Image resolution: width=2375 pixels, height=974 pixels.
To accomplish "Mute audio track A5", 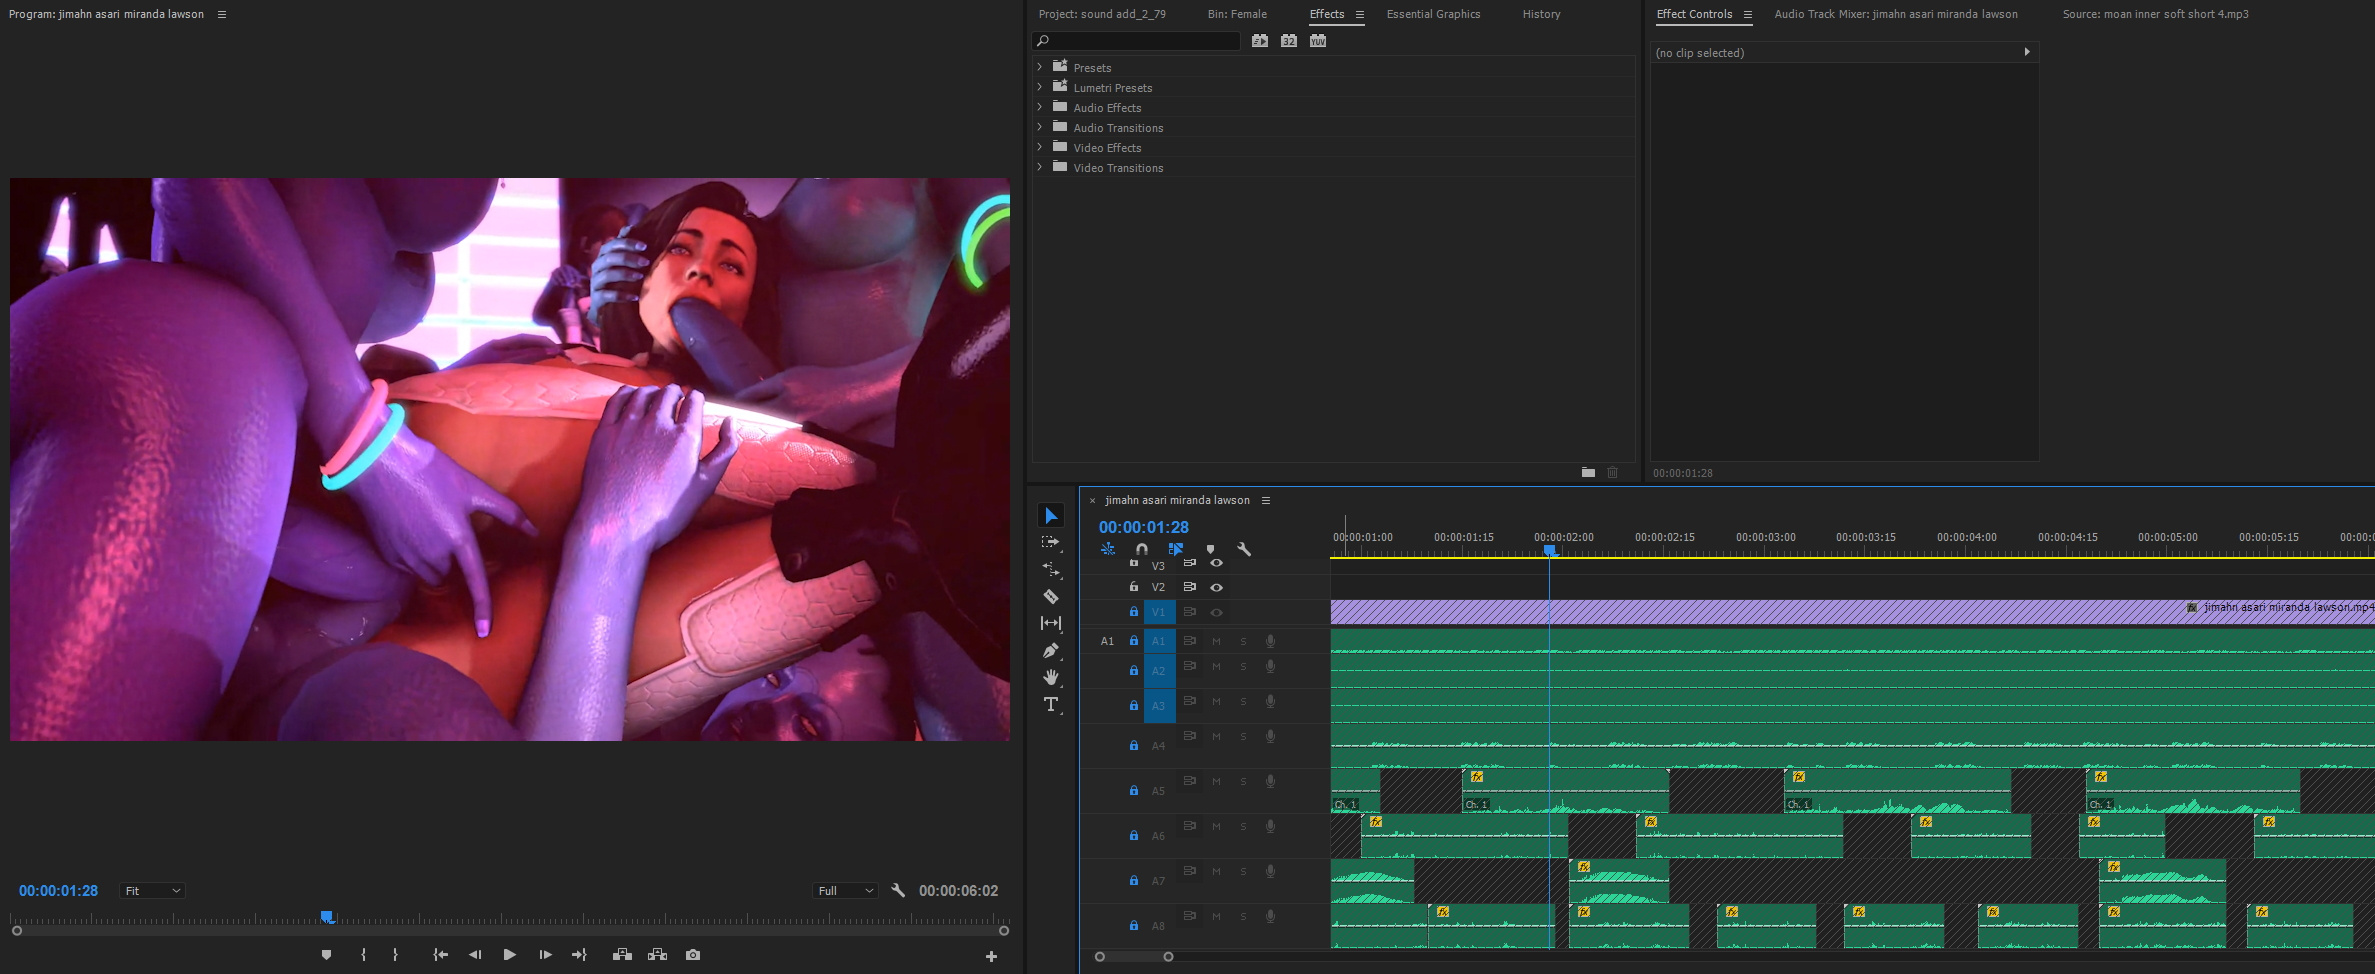I will 1216,782.
